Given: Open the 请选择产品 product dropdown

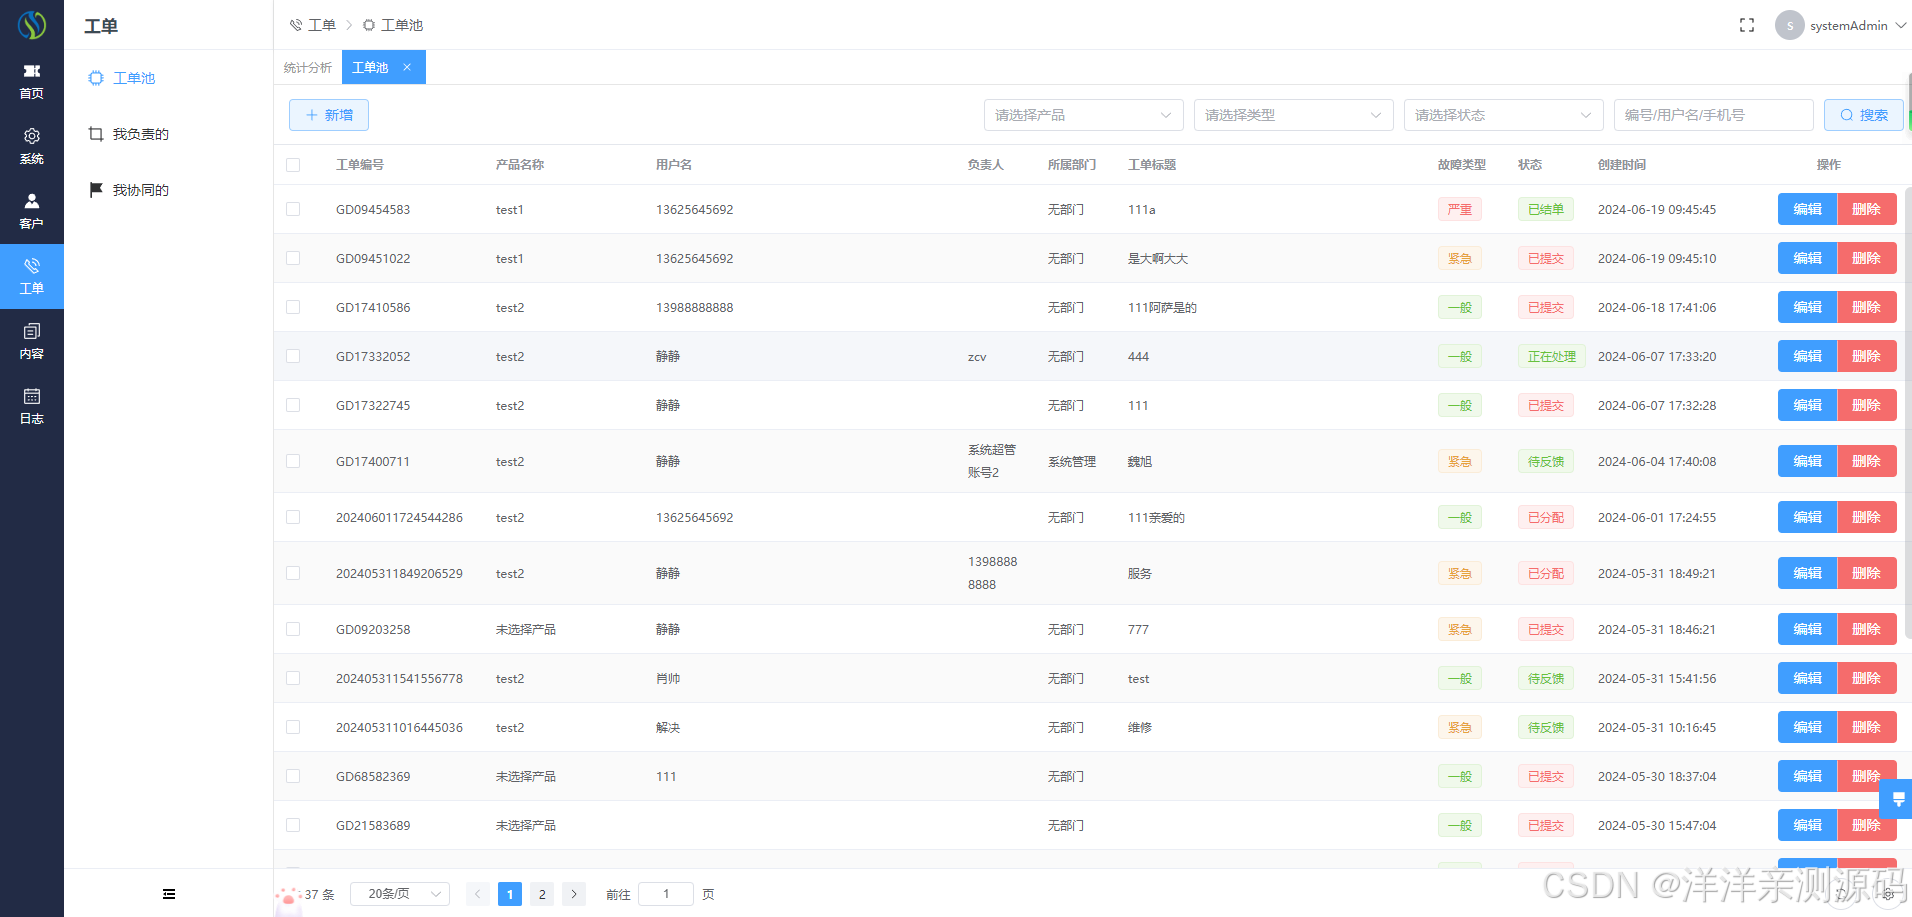Looking at the screenshot, I should [x=1083, y=115].
